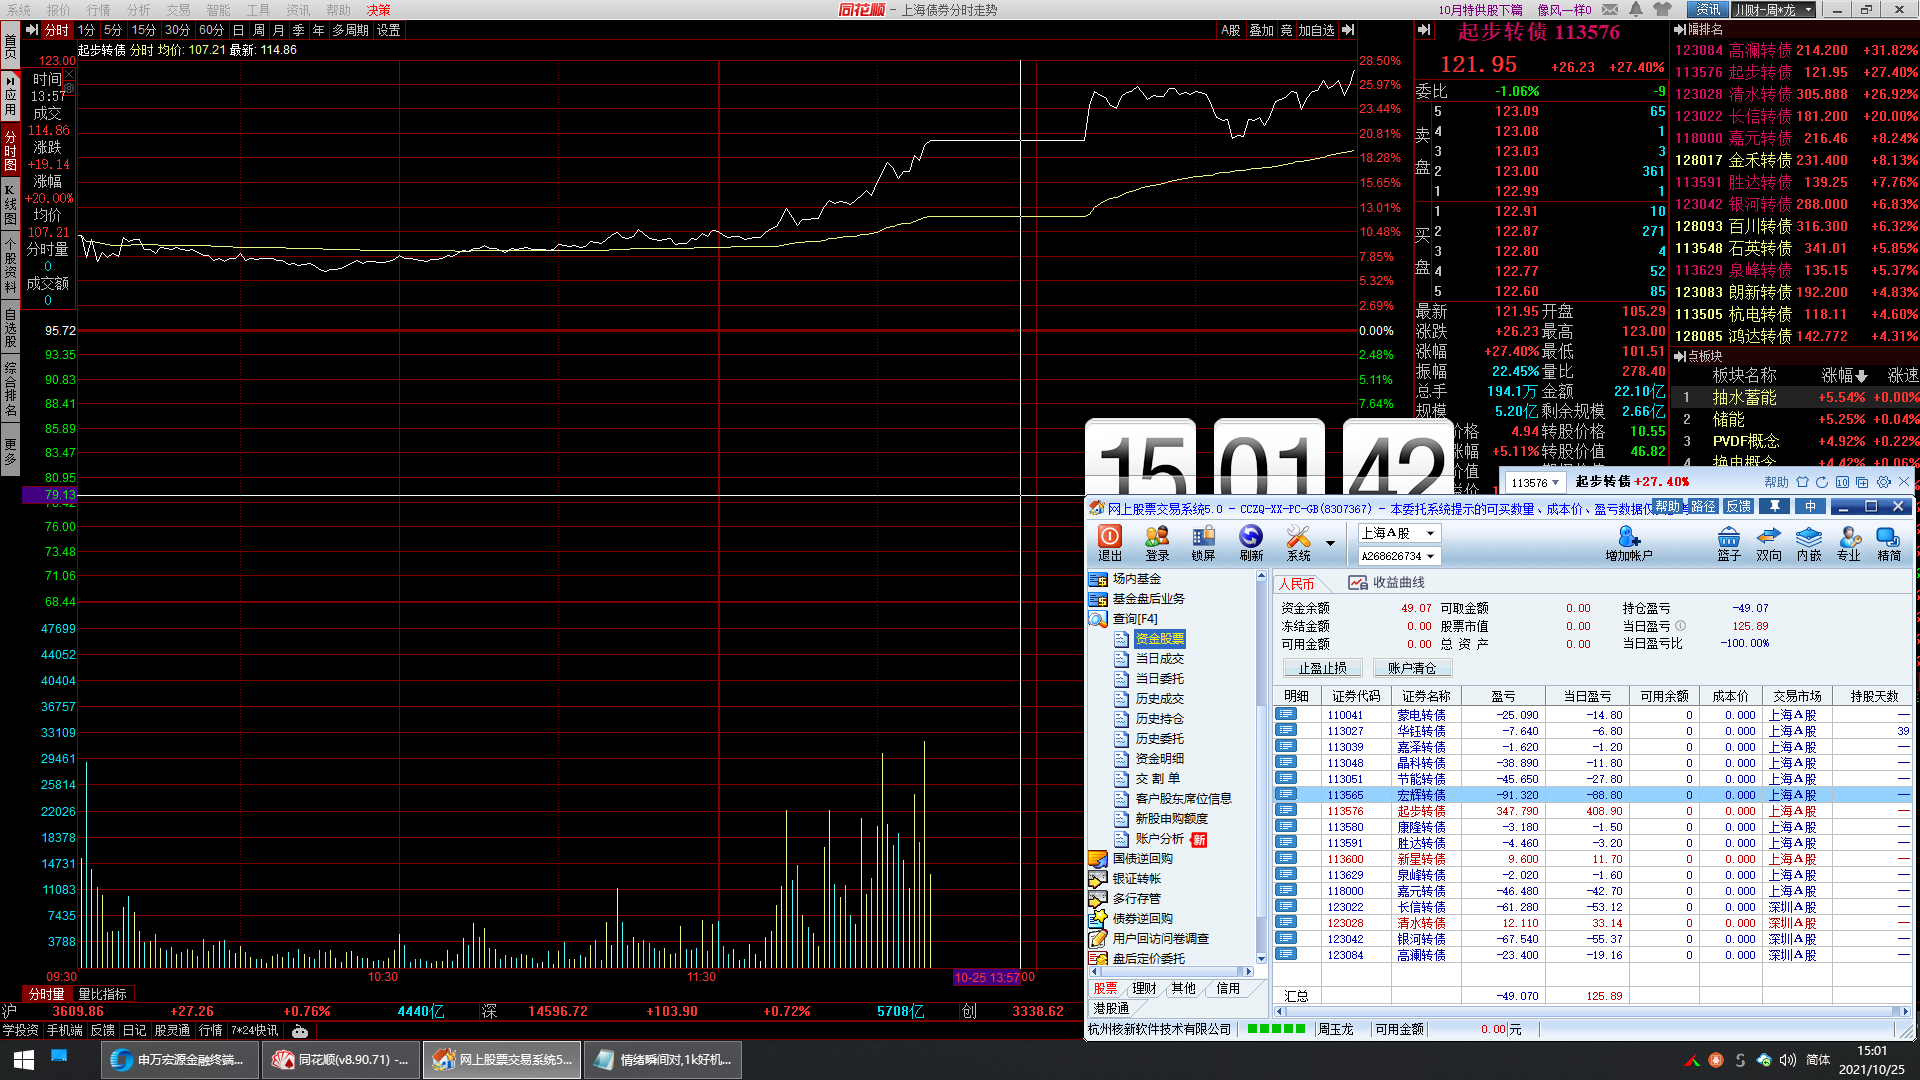Image resolution: width=1920 pixels, height=1080 pixels.
Task: Click 帮助 in trading title bar
Action: pyautogui.click(x=1667, y=506)
